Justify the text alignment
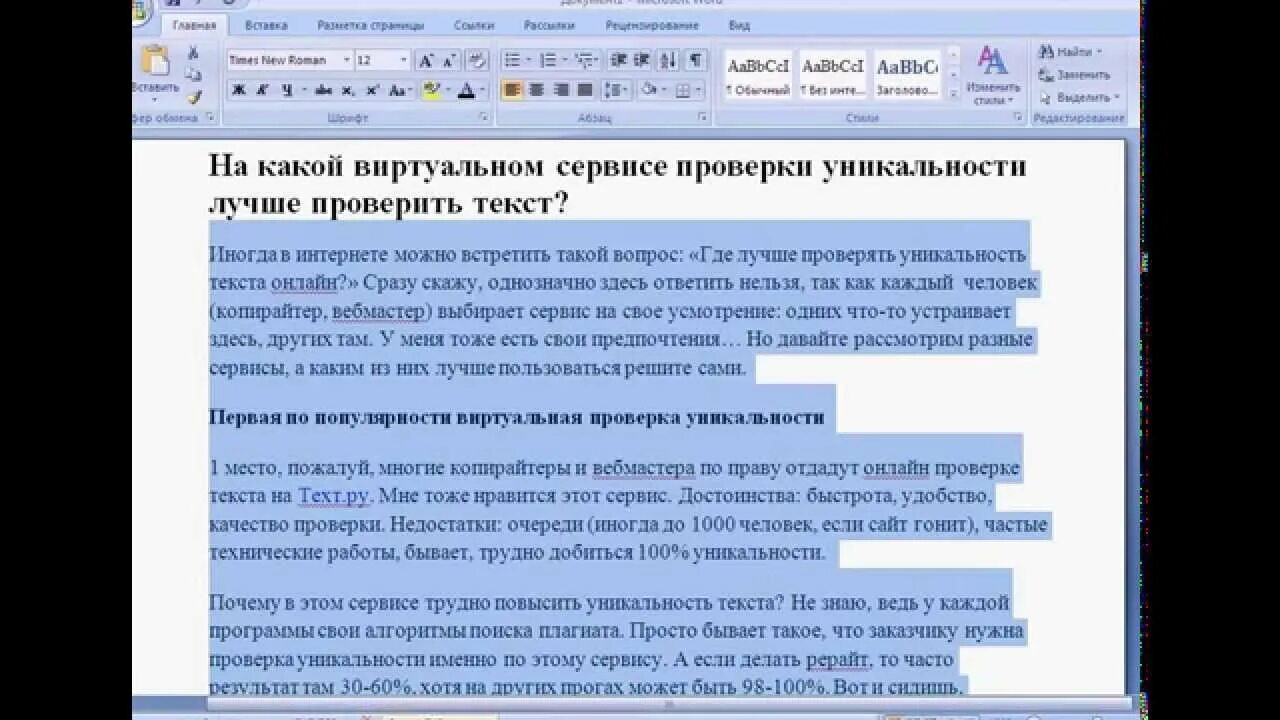The height and width of the screenshot is (720, 1280). tap(585, 90)
